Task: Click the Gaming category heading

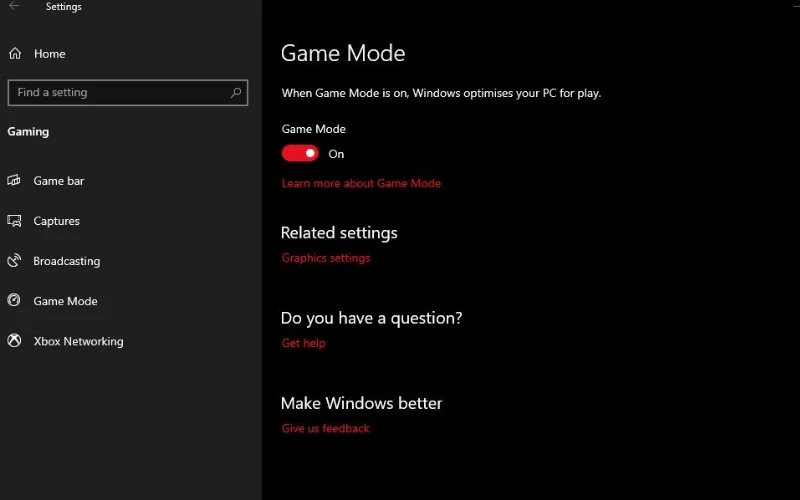Action: pyautogui.click(x=28, y=132)
